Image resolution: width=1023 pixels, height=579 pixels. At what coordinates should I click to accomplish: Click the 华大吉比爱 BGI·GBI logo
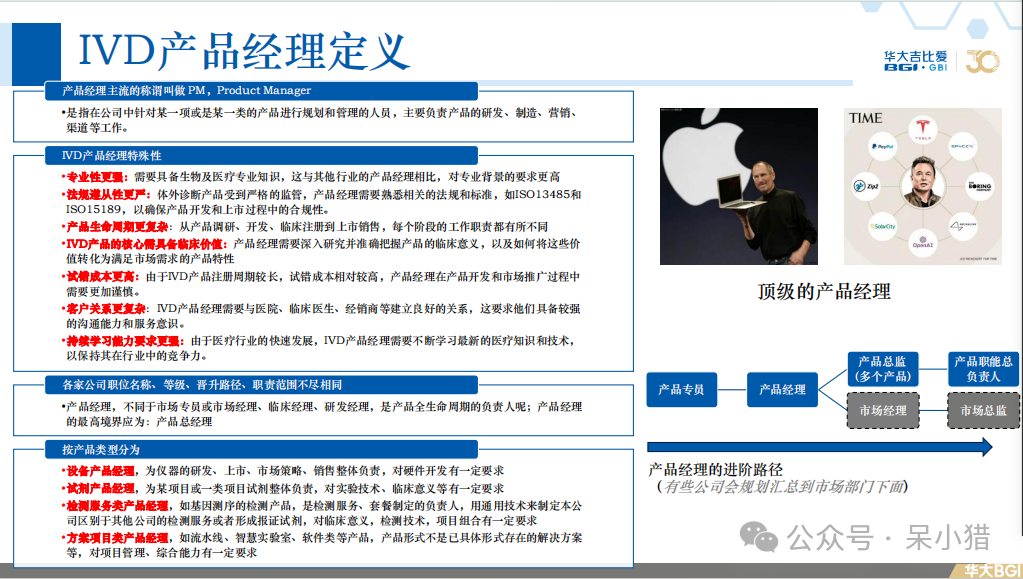pos(915,61)
